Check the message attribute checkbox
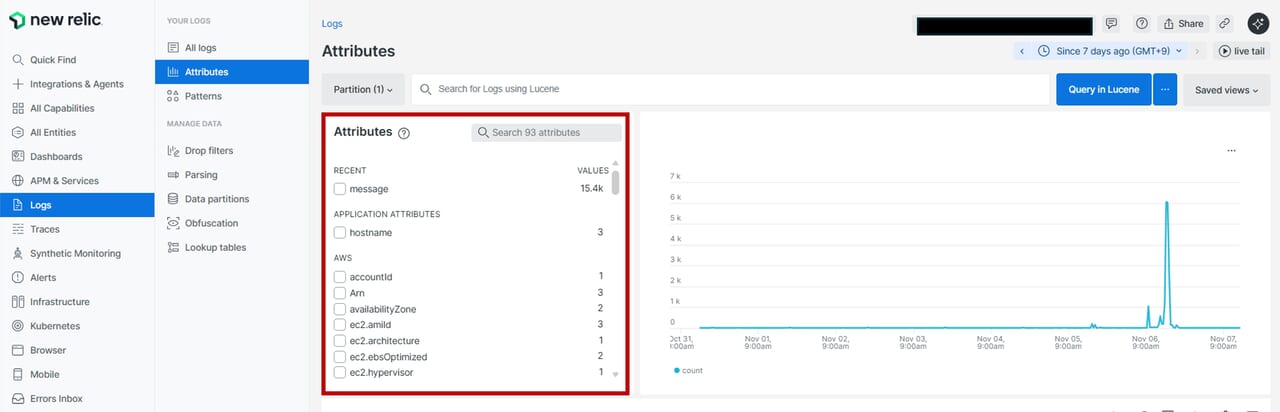 click(340, 189)
